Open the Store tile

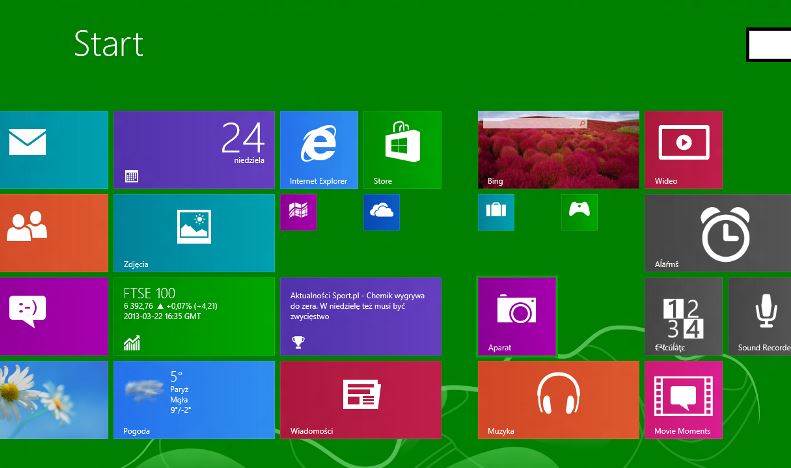[402, 150]
